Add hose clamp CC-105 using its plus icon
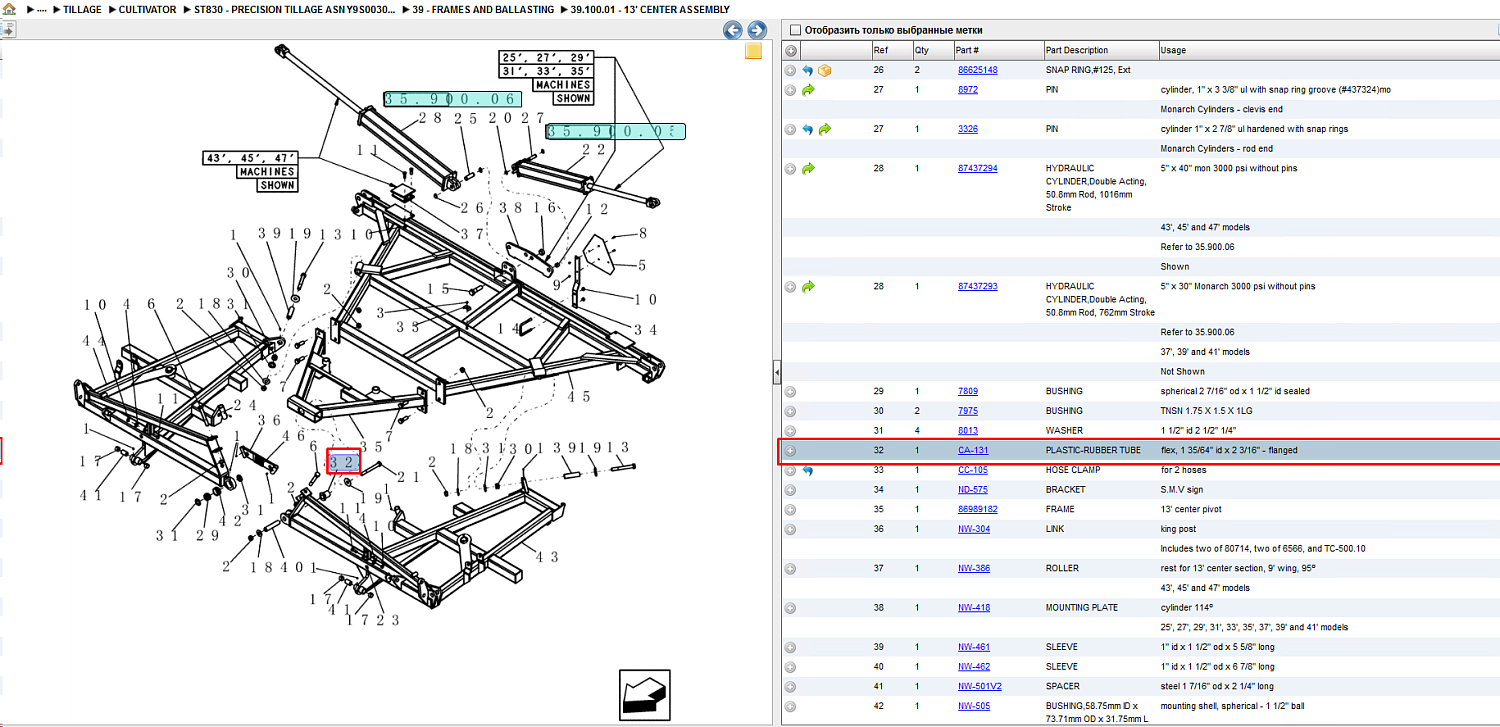1500x727 pixels. tap(790, 470)
